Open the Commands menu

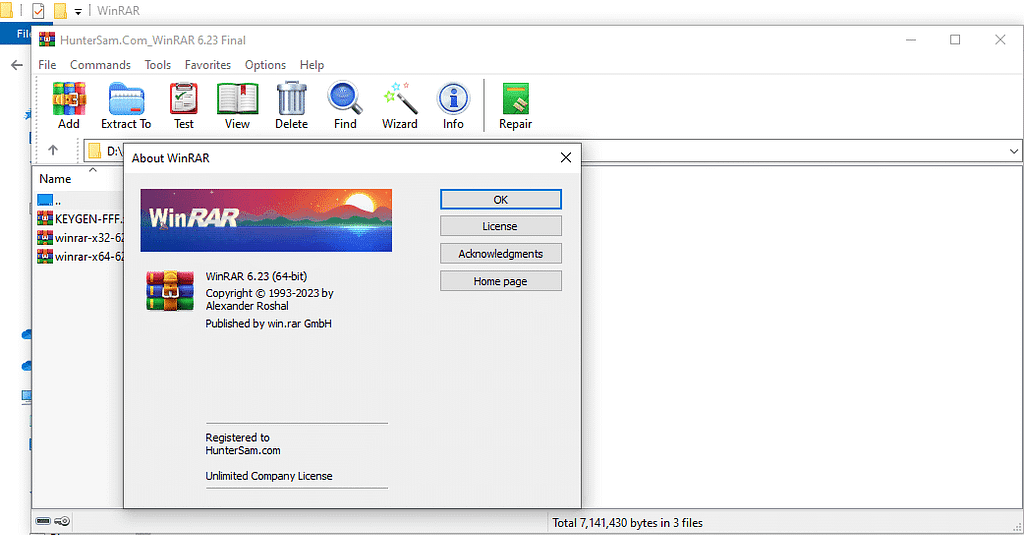101,65
